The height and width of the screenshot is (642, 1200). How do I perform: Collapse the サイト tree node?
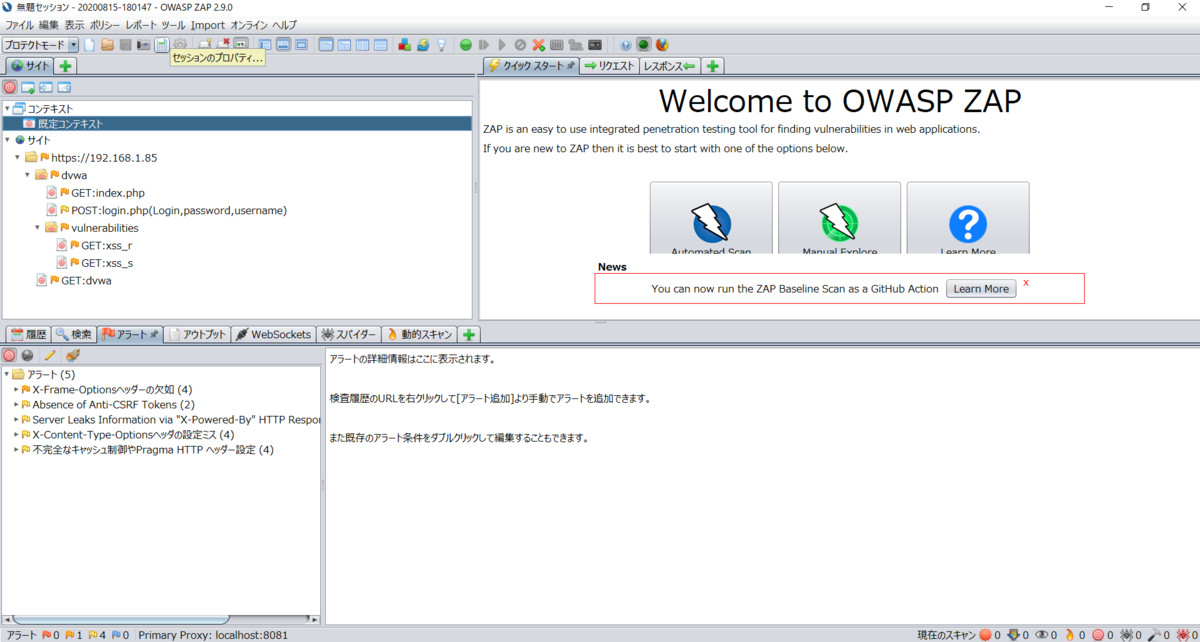7,140
